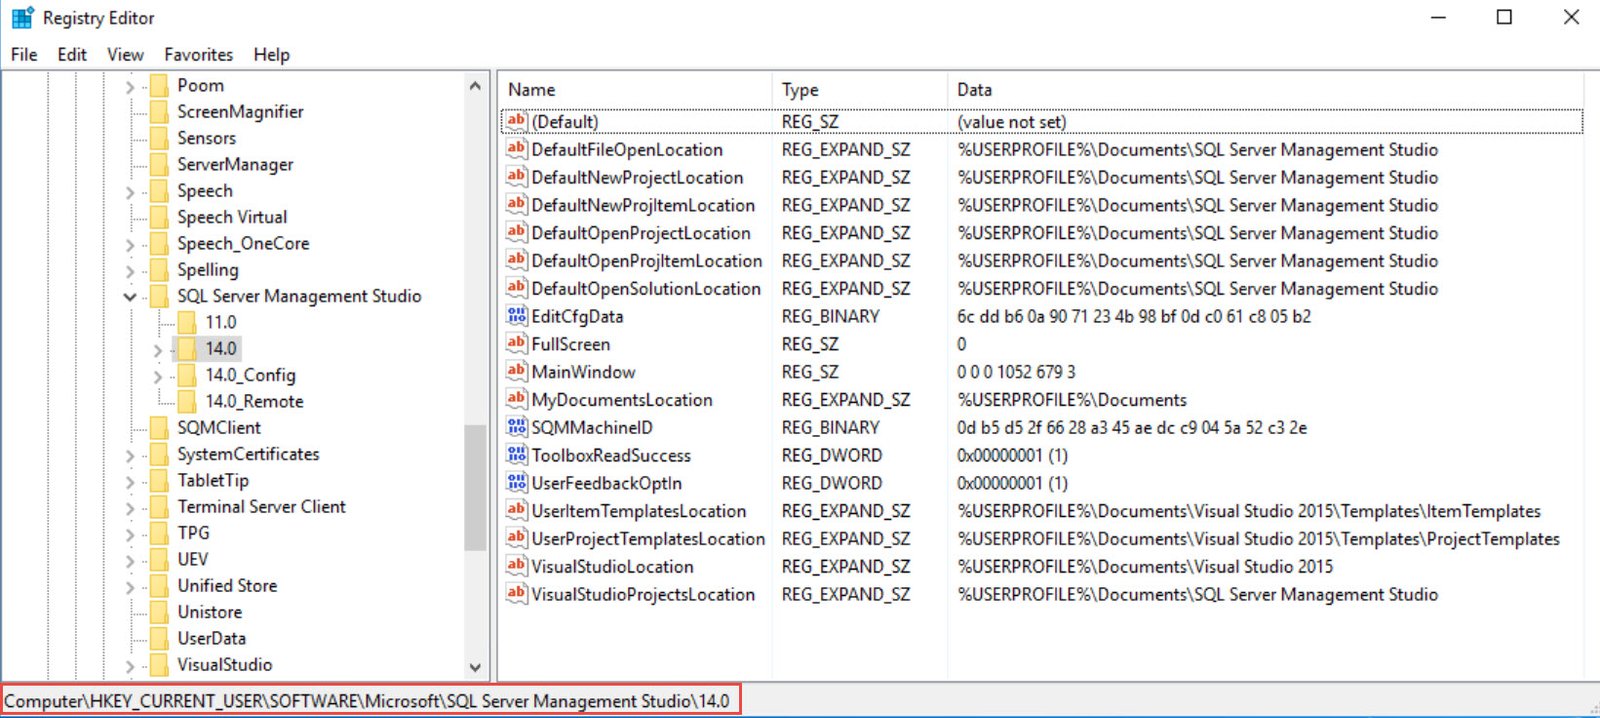1600x718 pixels.
Task: Click the folder icon of Terminal Server Client
Action: tap(158, 506)
